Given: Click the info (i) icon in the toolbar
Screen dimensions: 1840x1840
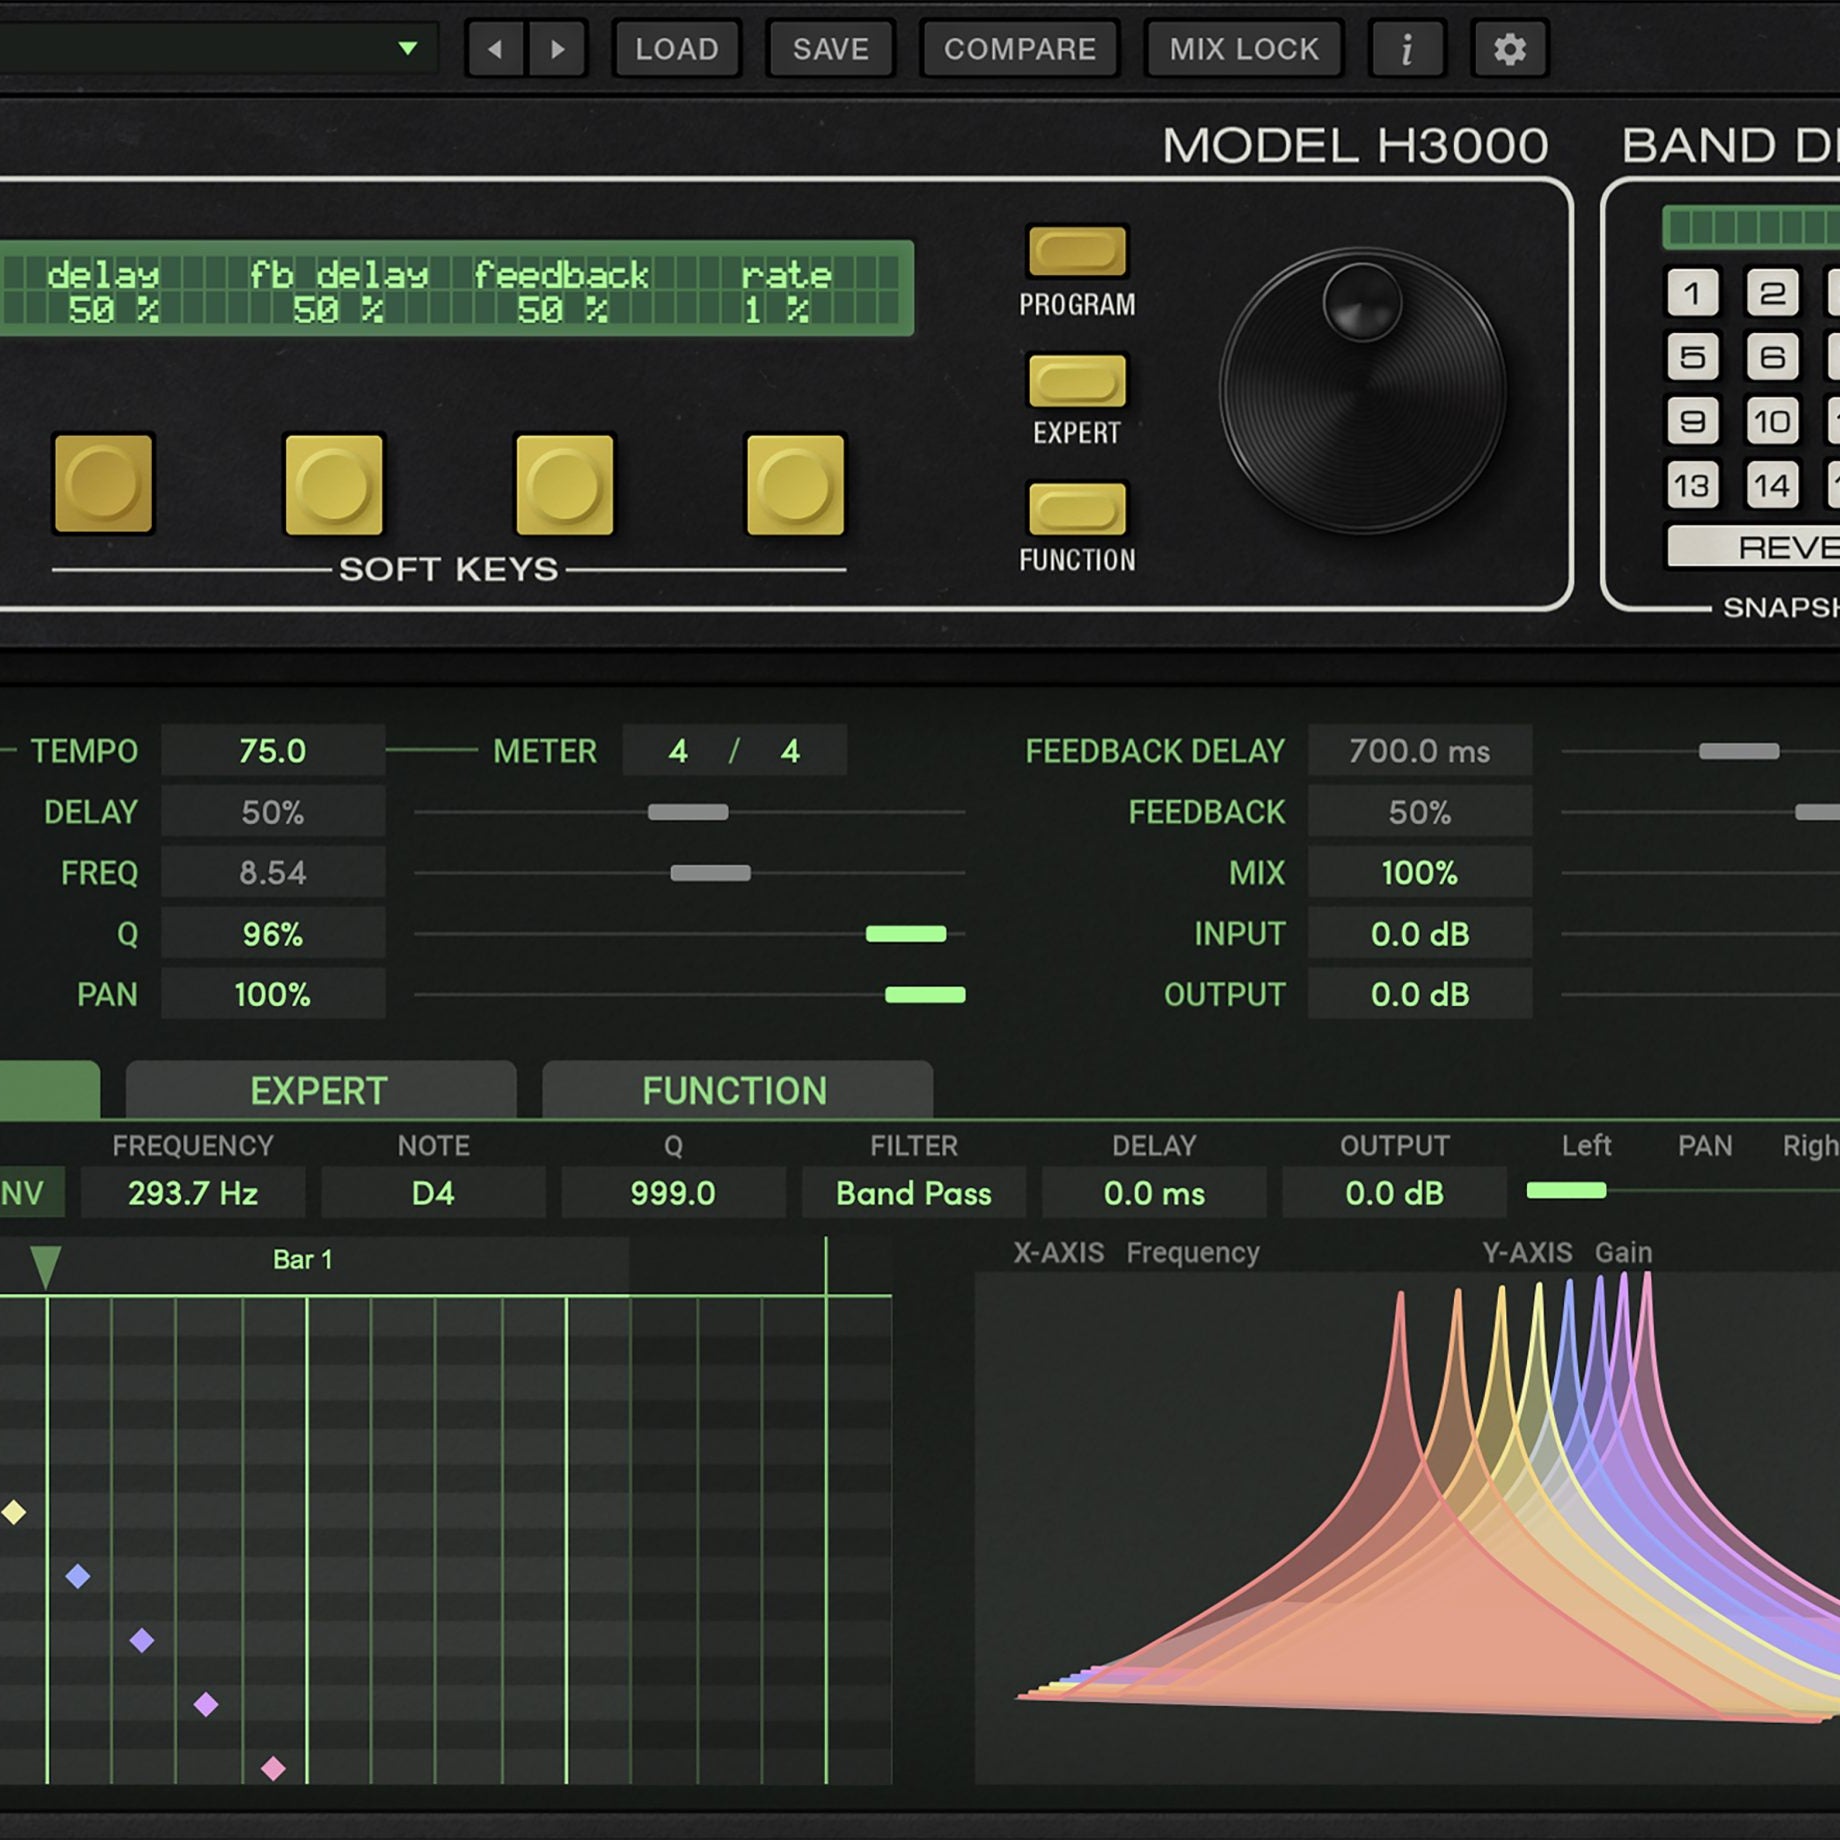Looking at the screenshot, I should click(1406, 48).
